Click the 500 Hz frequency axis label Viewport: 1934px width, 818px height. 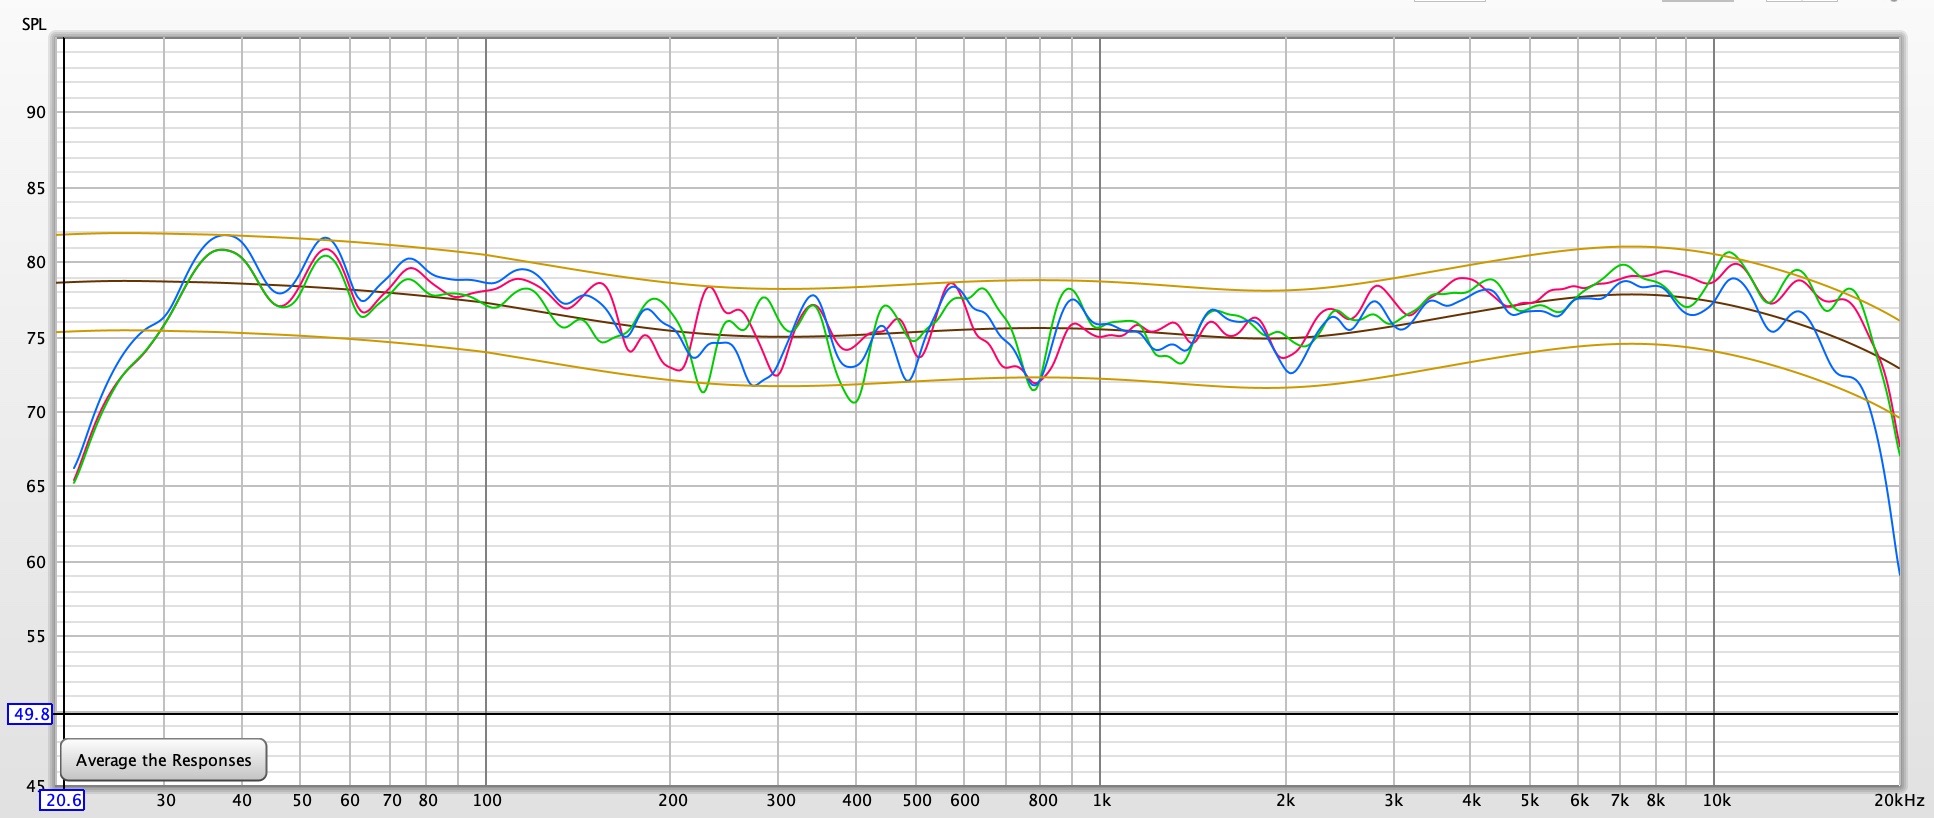[917, 800]
